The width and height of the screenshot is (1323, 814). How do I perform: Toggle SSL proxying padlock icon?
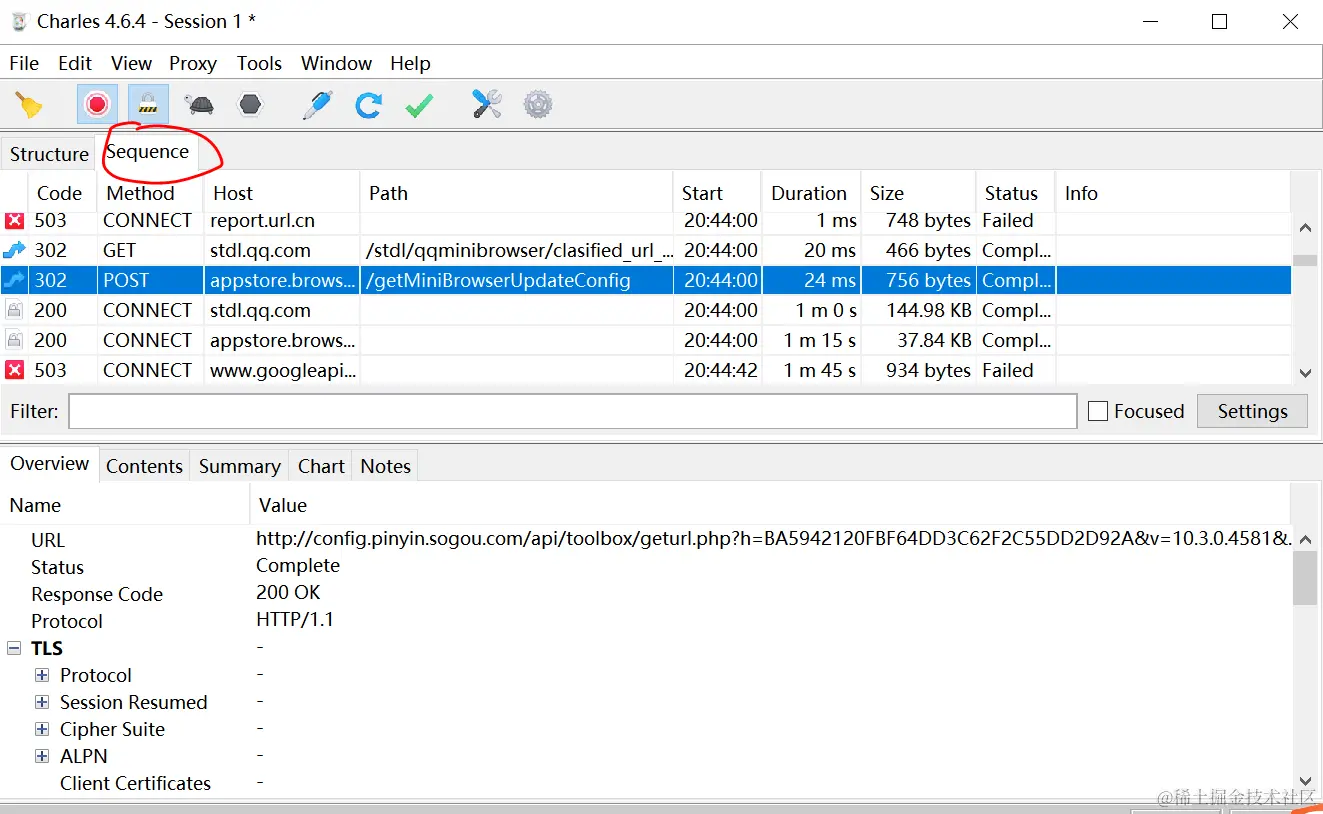point(148,104)
